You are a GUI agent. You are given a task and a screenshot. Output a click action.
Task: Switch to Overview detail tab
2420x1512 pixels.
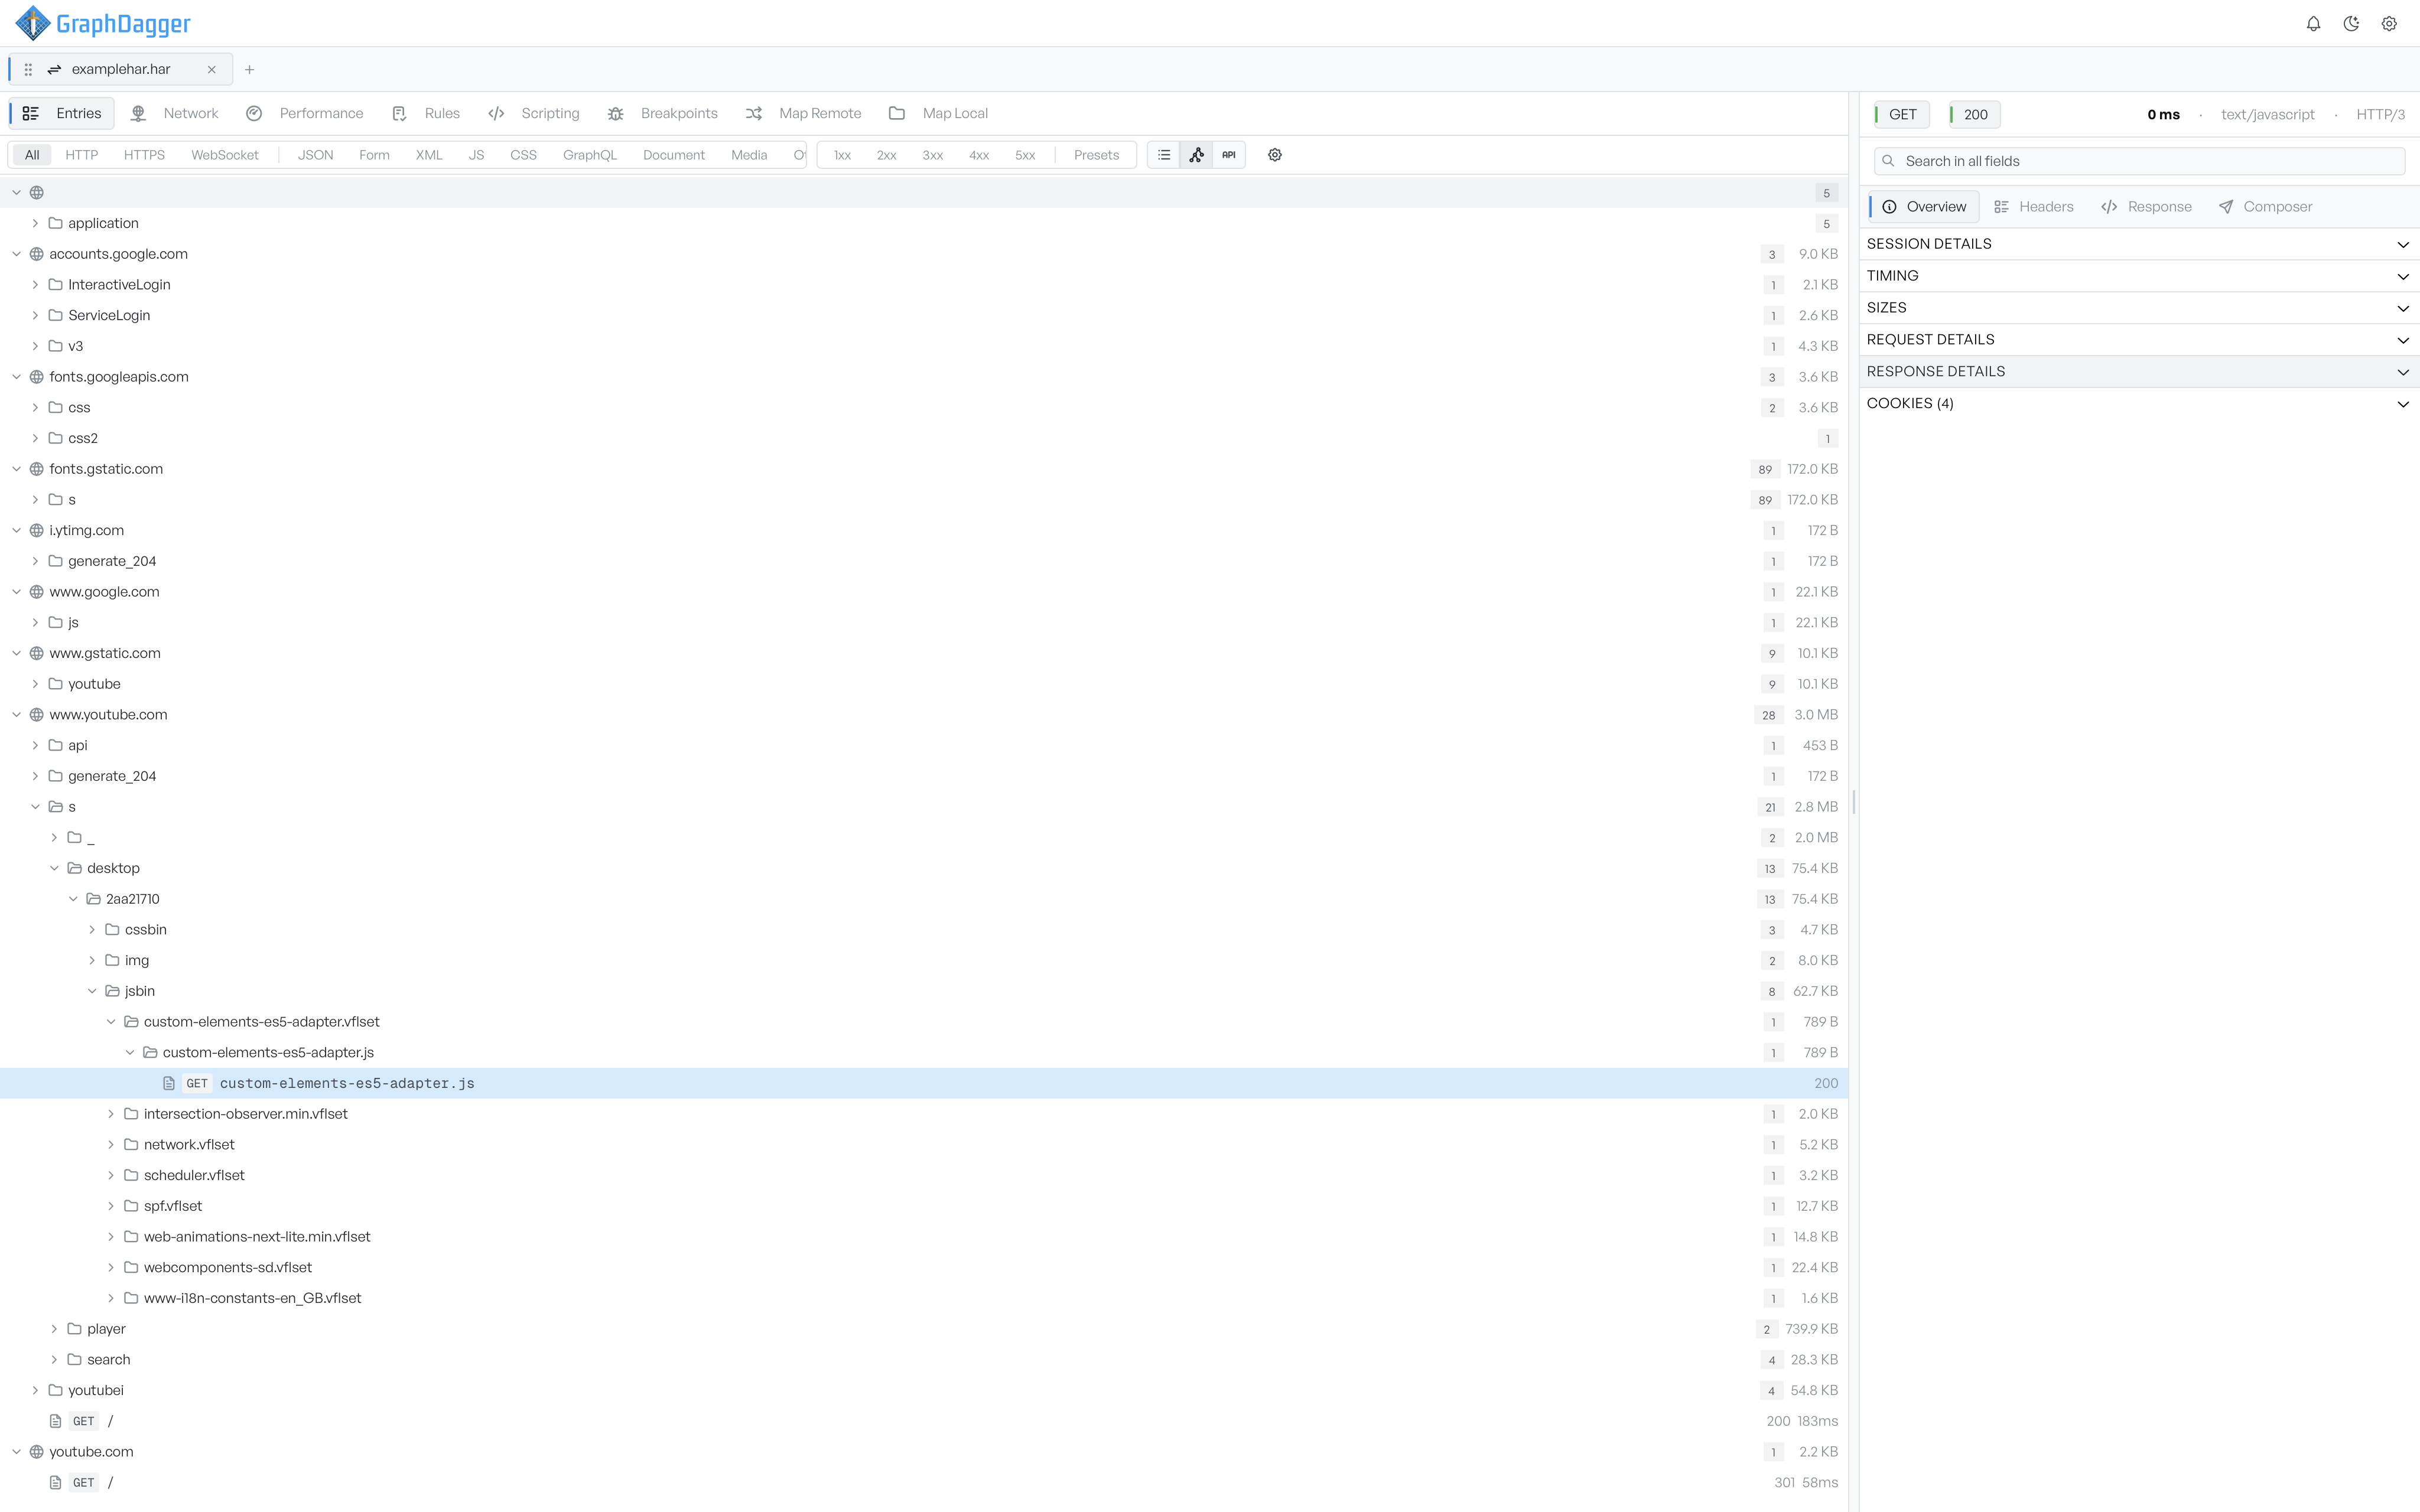pos(1924,207)
